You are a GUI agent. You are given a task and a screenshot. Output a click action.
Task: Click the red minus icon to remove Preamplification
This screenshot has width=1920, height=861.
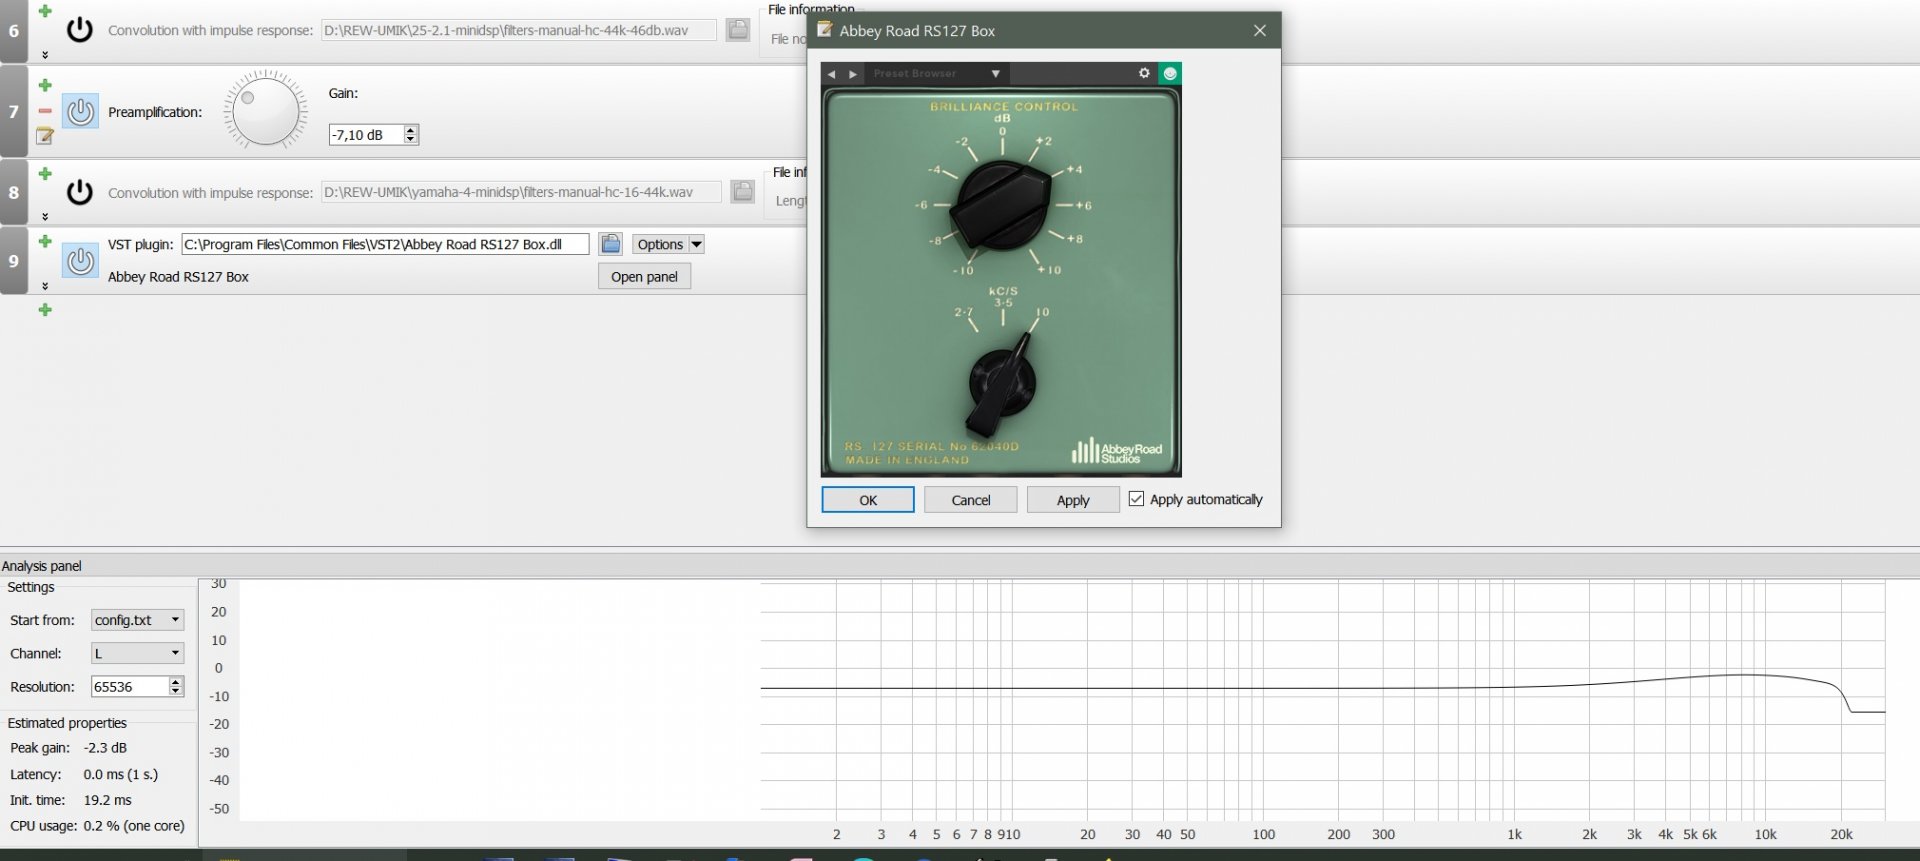point(45,111)
